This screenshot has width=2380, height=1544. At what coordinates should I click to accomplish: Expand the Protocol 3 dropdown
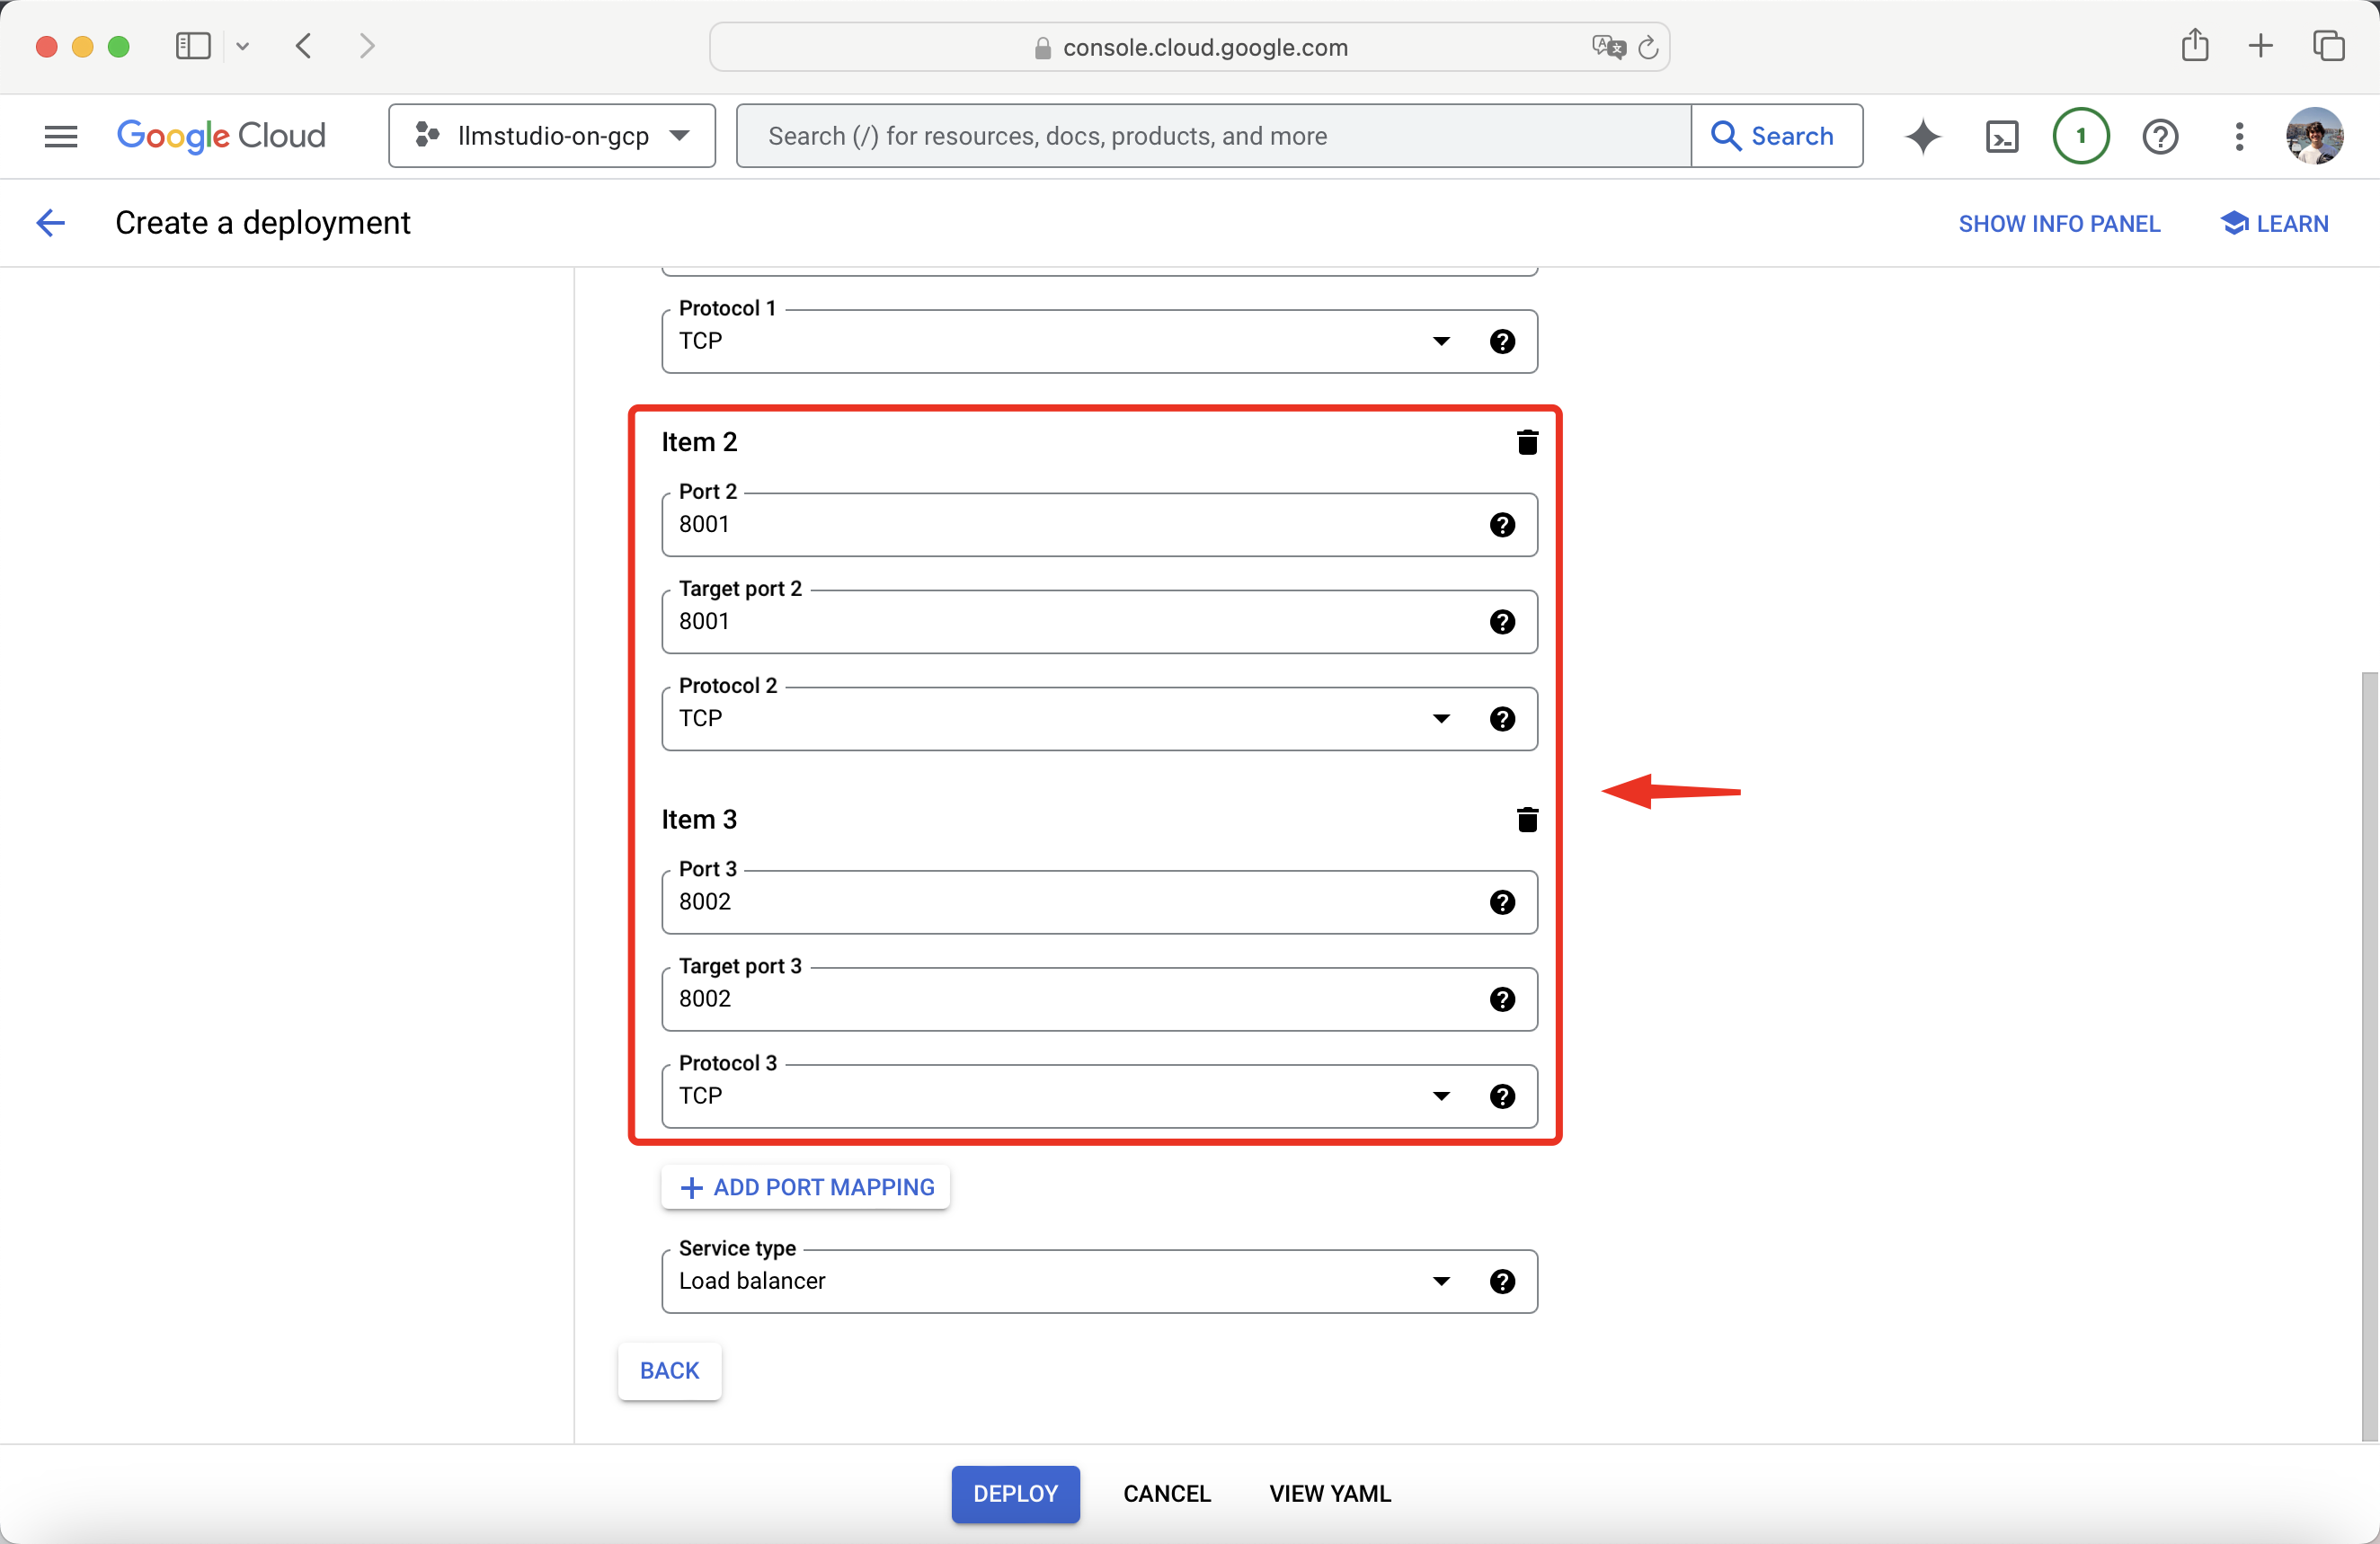point(1441,1096)
